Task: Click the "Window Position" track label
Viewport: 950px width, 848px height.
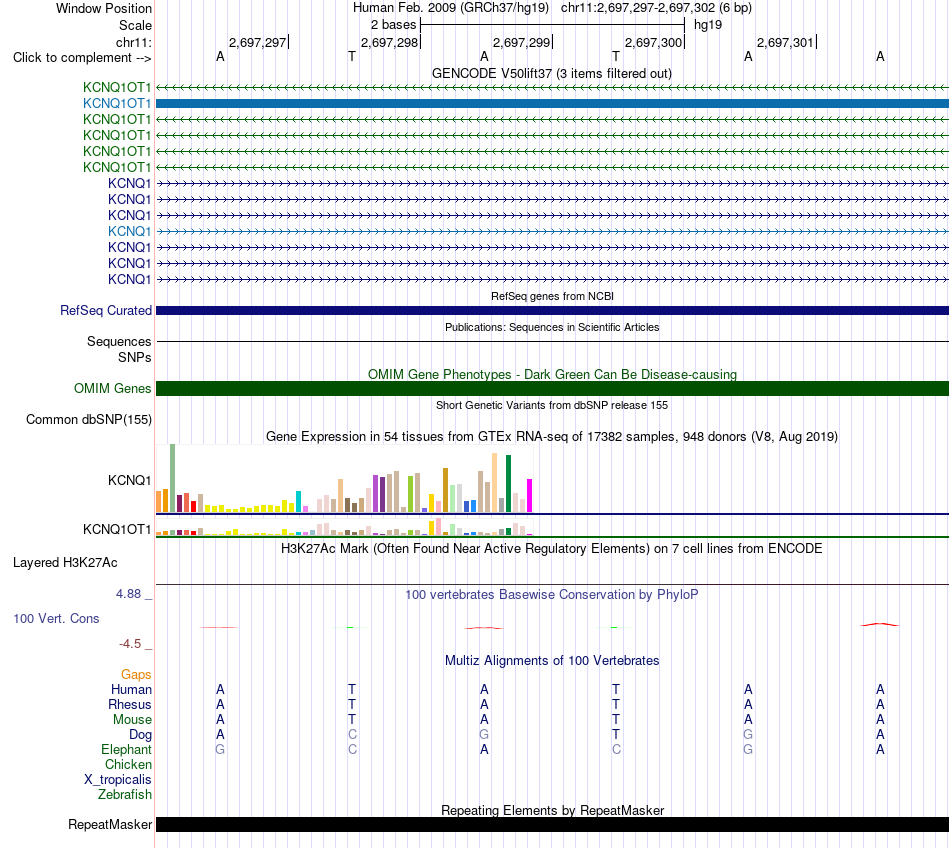Action: [104, 8]
